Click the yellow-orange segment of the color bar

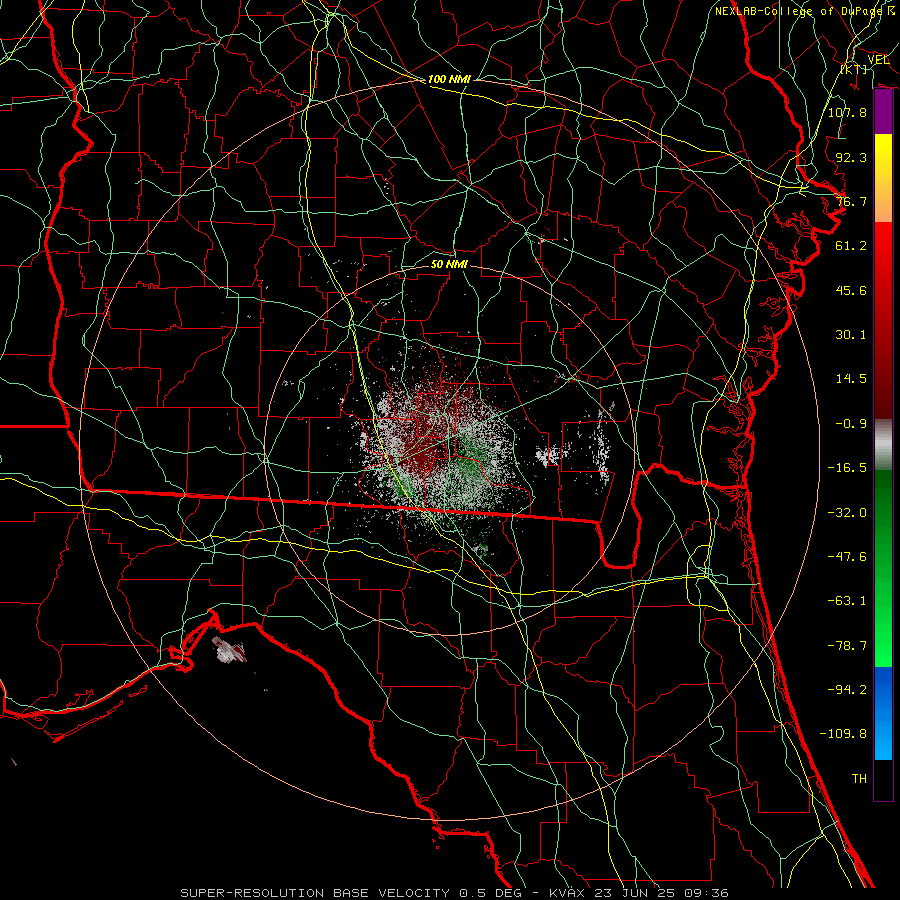(883, 178)
